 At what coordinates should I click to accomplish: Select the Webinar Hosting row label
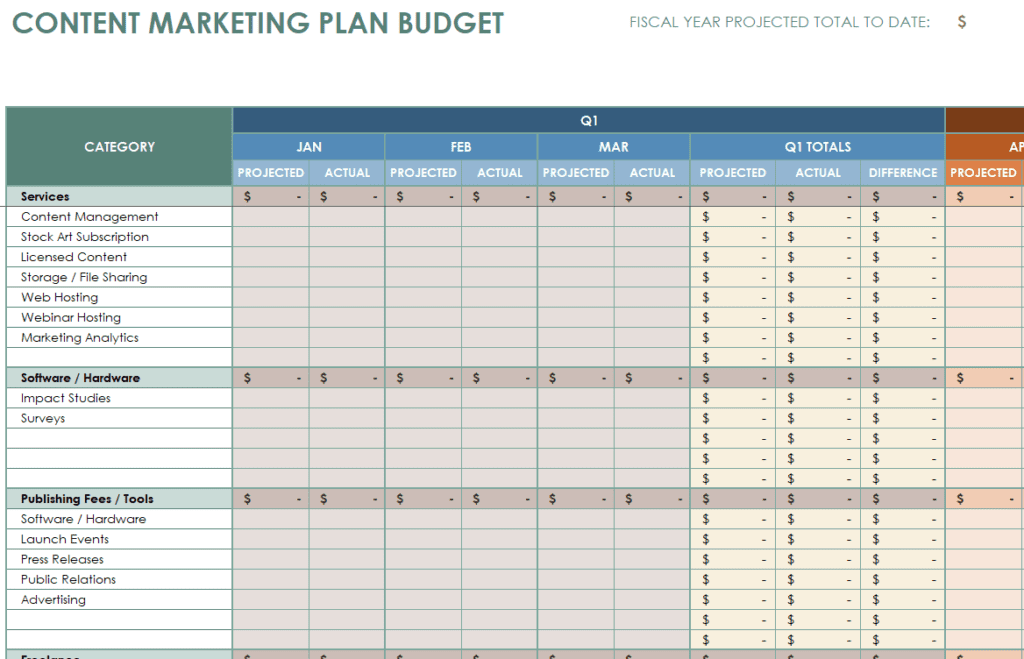(71, 318)
